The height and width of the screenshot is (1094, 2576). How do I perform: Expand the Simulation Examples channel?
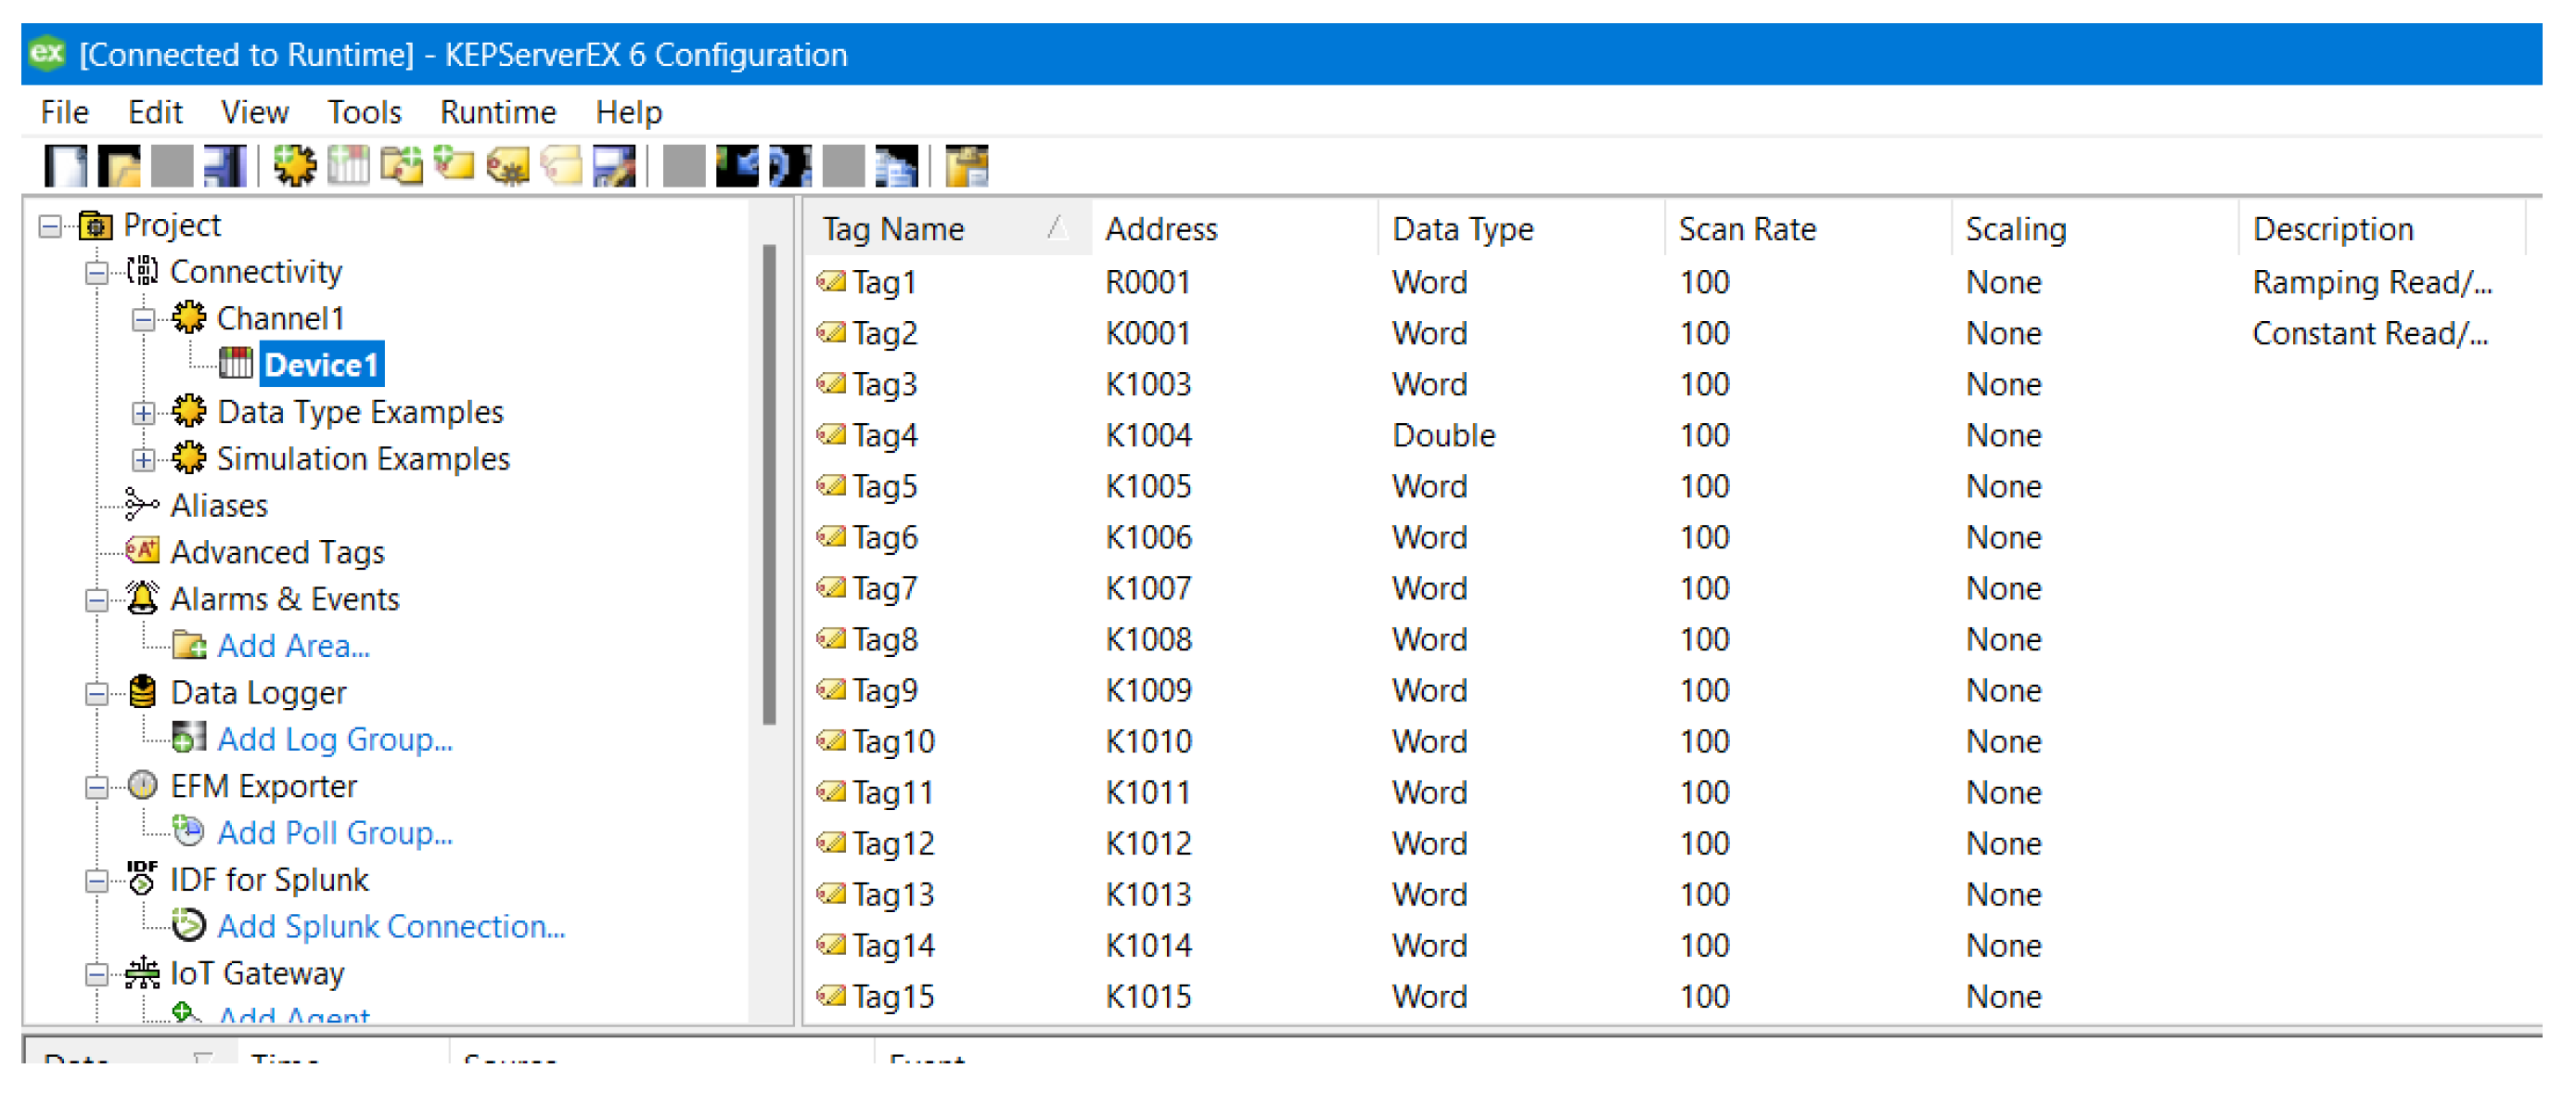143,460
